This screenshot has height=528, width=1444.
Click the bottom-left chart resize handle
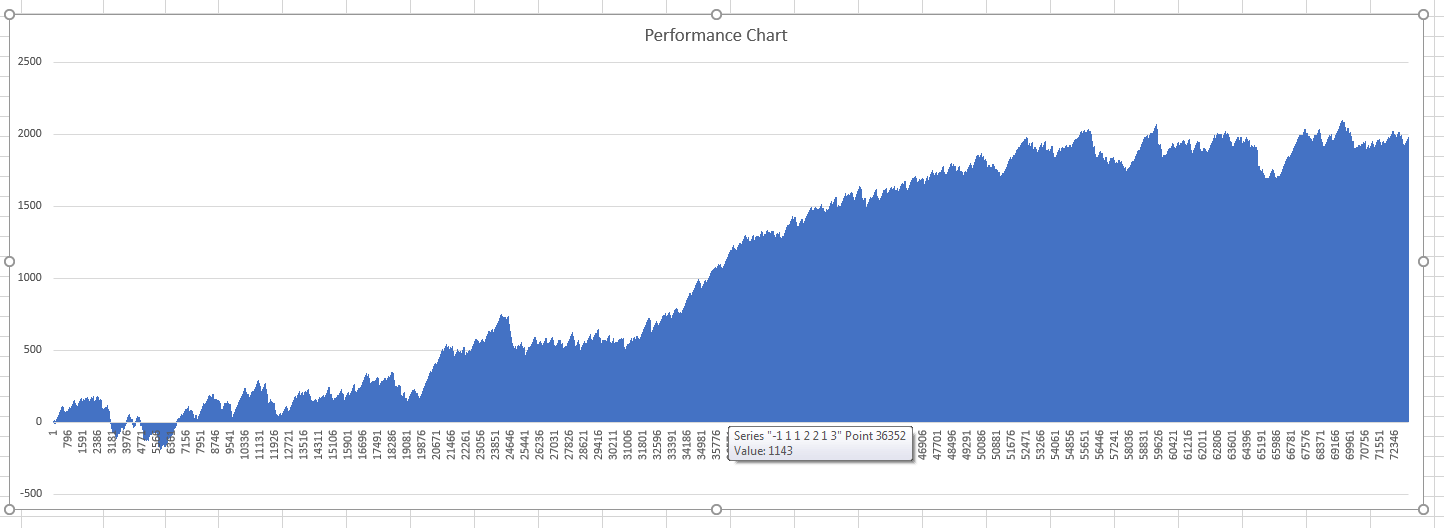pos(9,509)
